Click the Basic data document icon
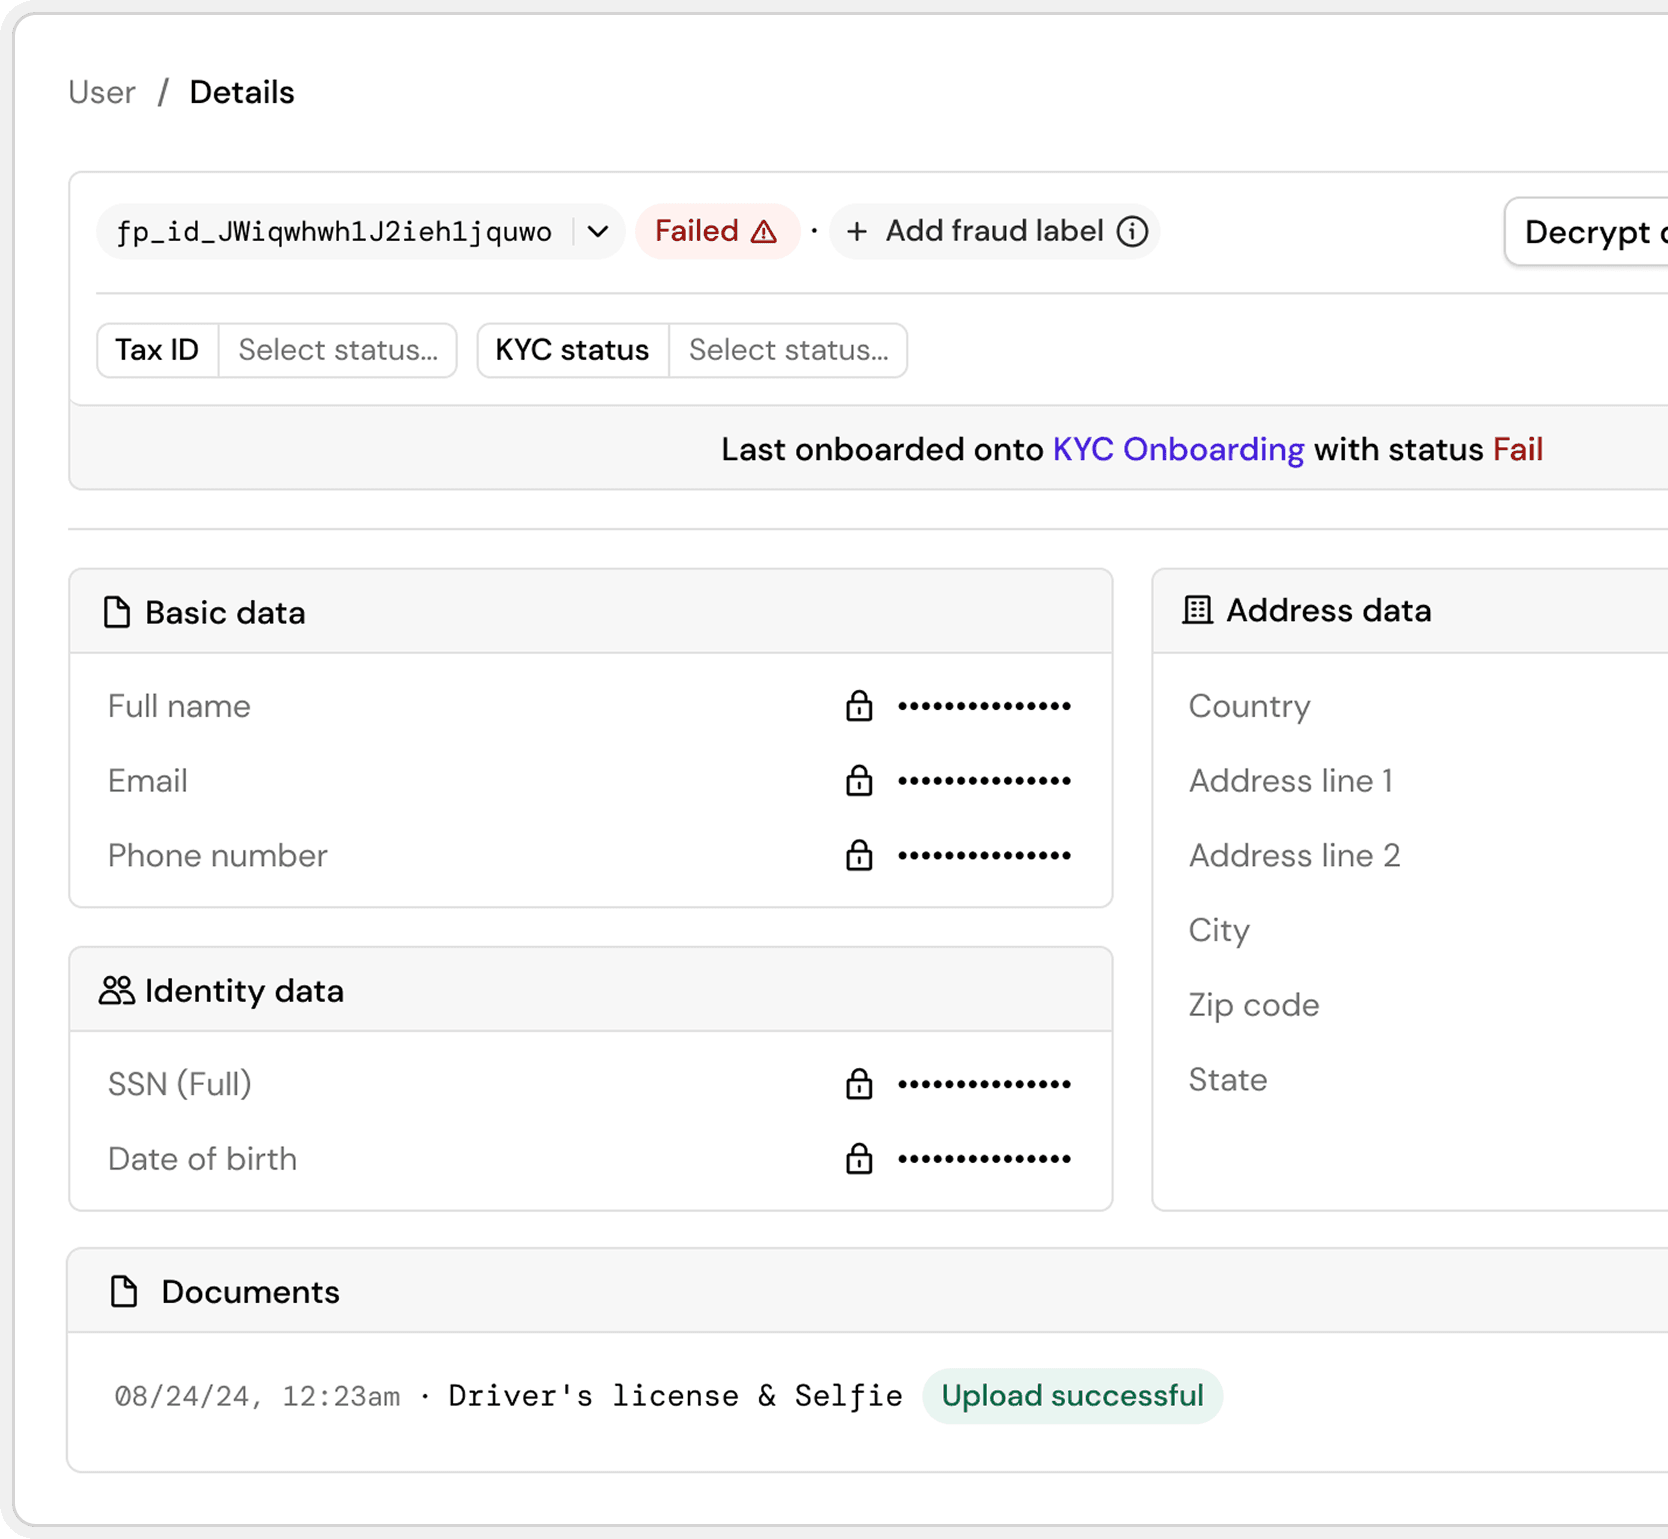 click(x=115, y=611)
